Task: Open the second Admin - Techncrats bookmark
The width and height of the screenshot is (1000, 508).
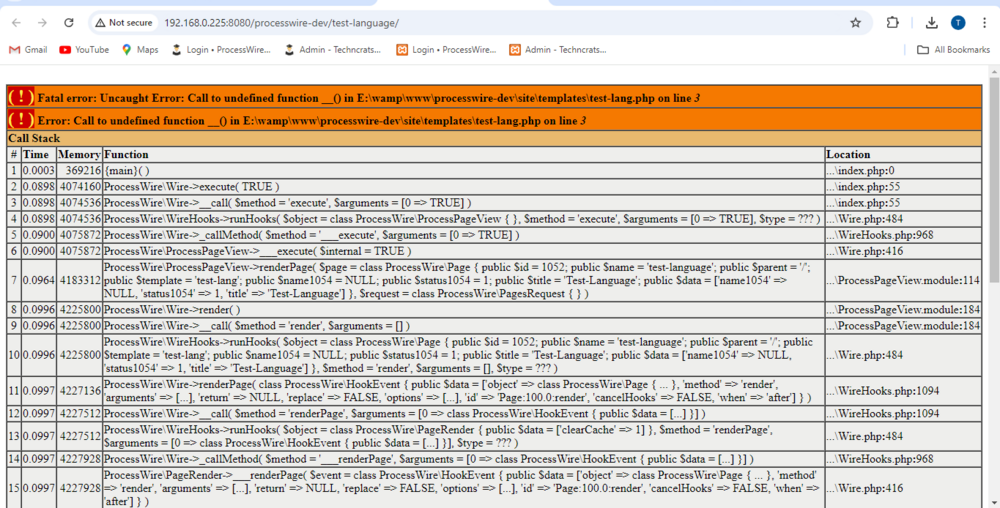Action: tap(559, 49)
